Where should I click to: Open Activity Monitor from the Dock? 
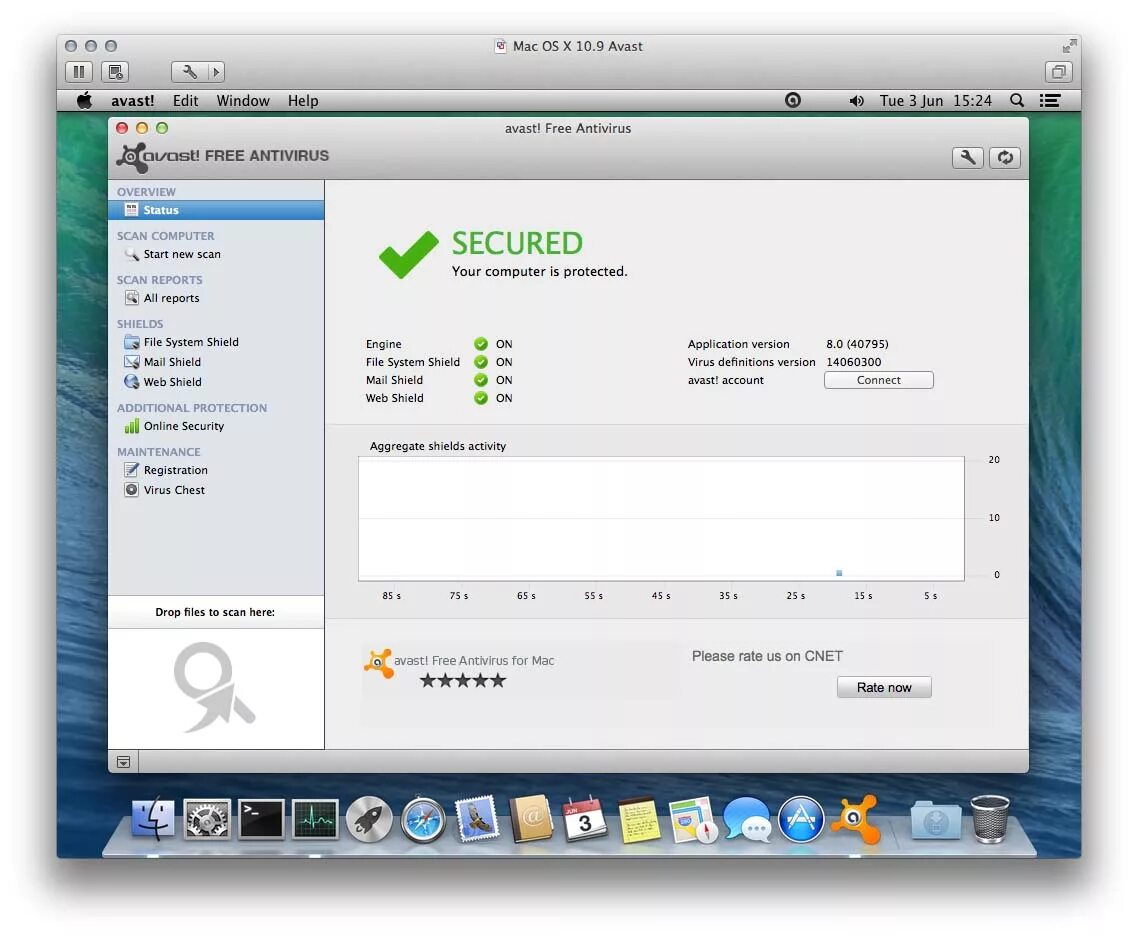click(x=315, y=819)
